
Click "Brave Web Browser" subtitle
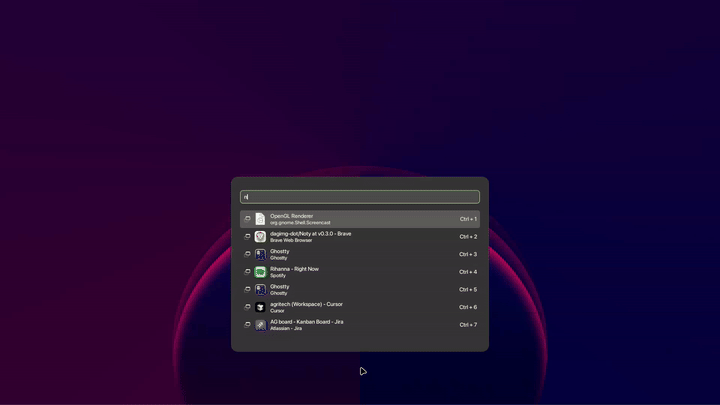[291, 240]
